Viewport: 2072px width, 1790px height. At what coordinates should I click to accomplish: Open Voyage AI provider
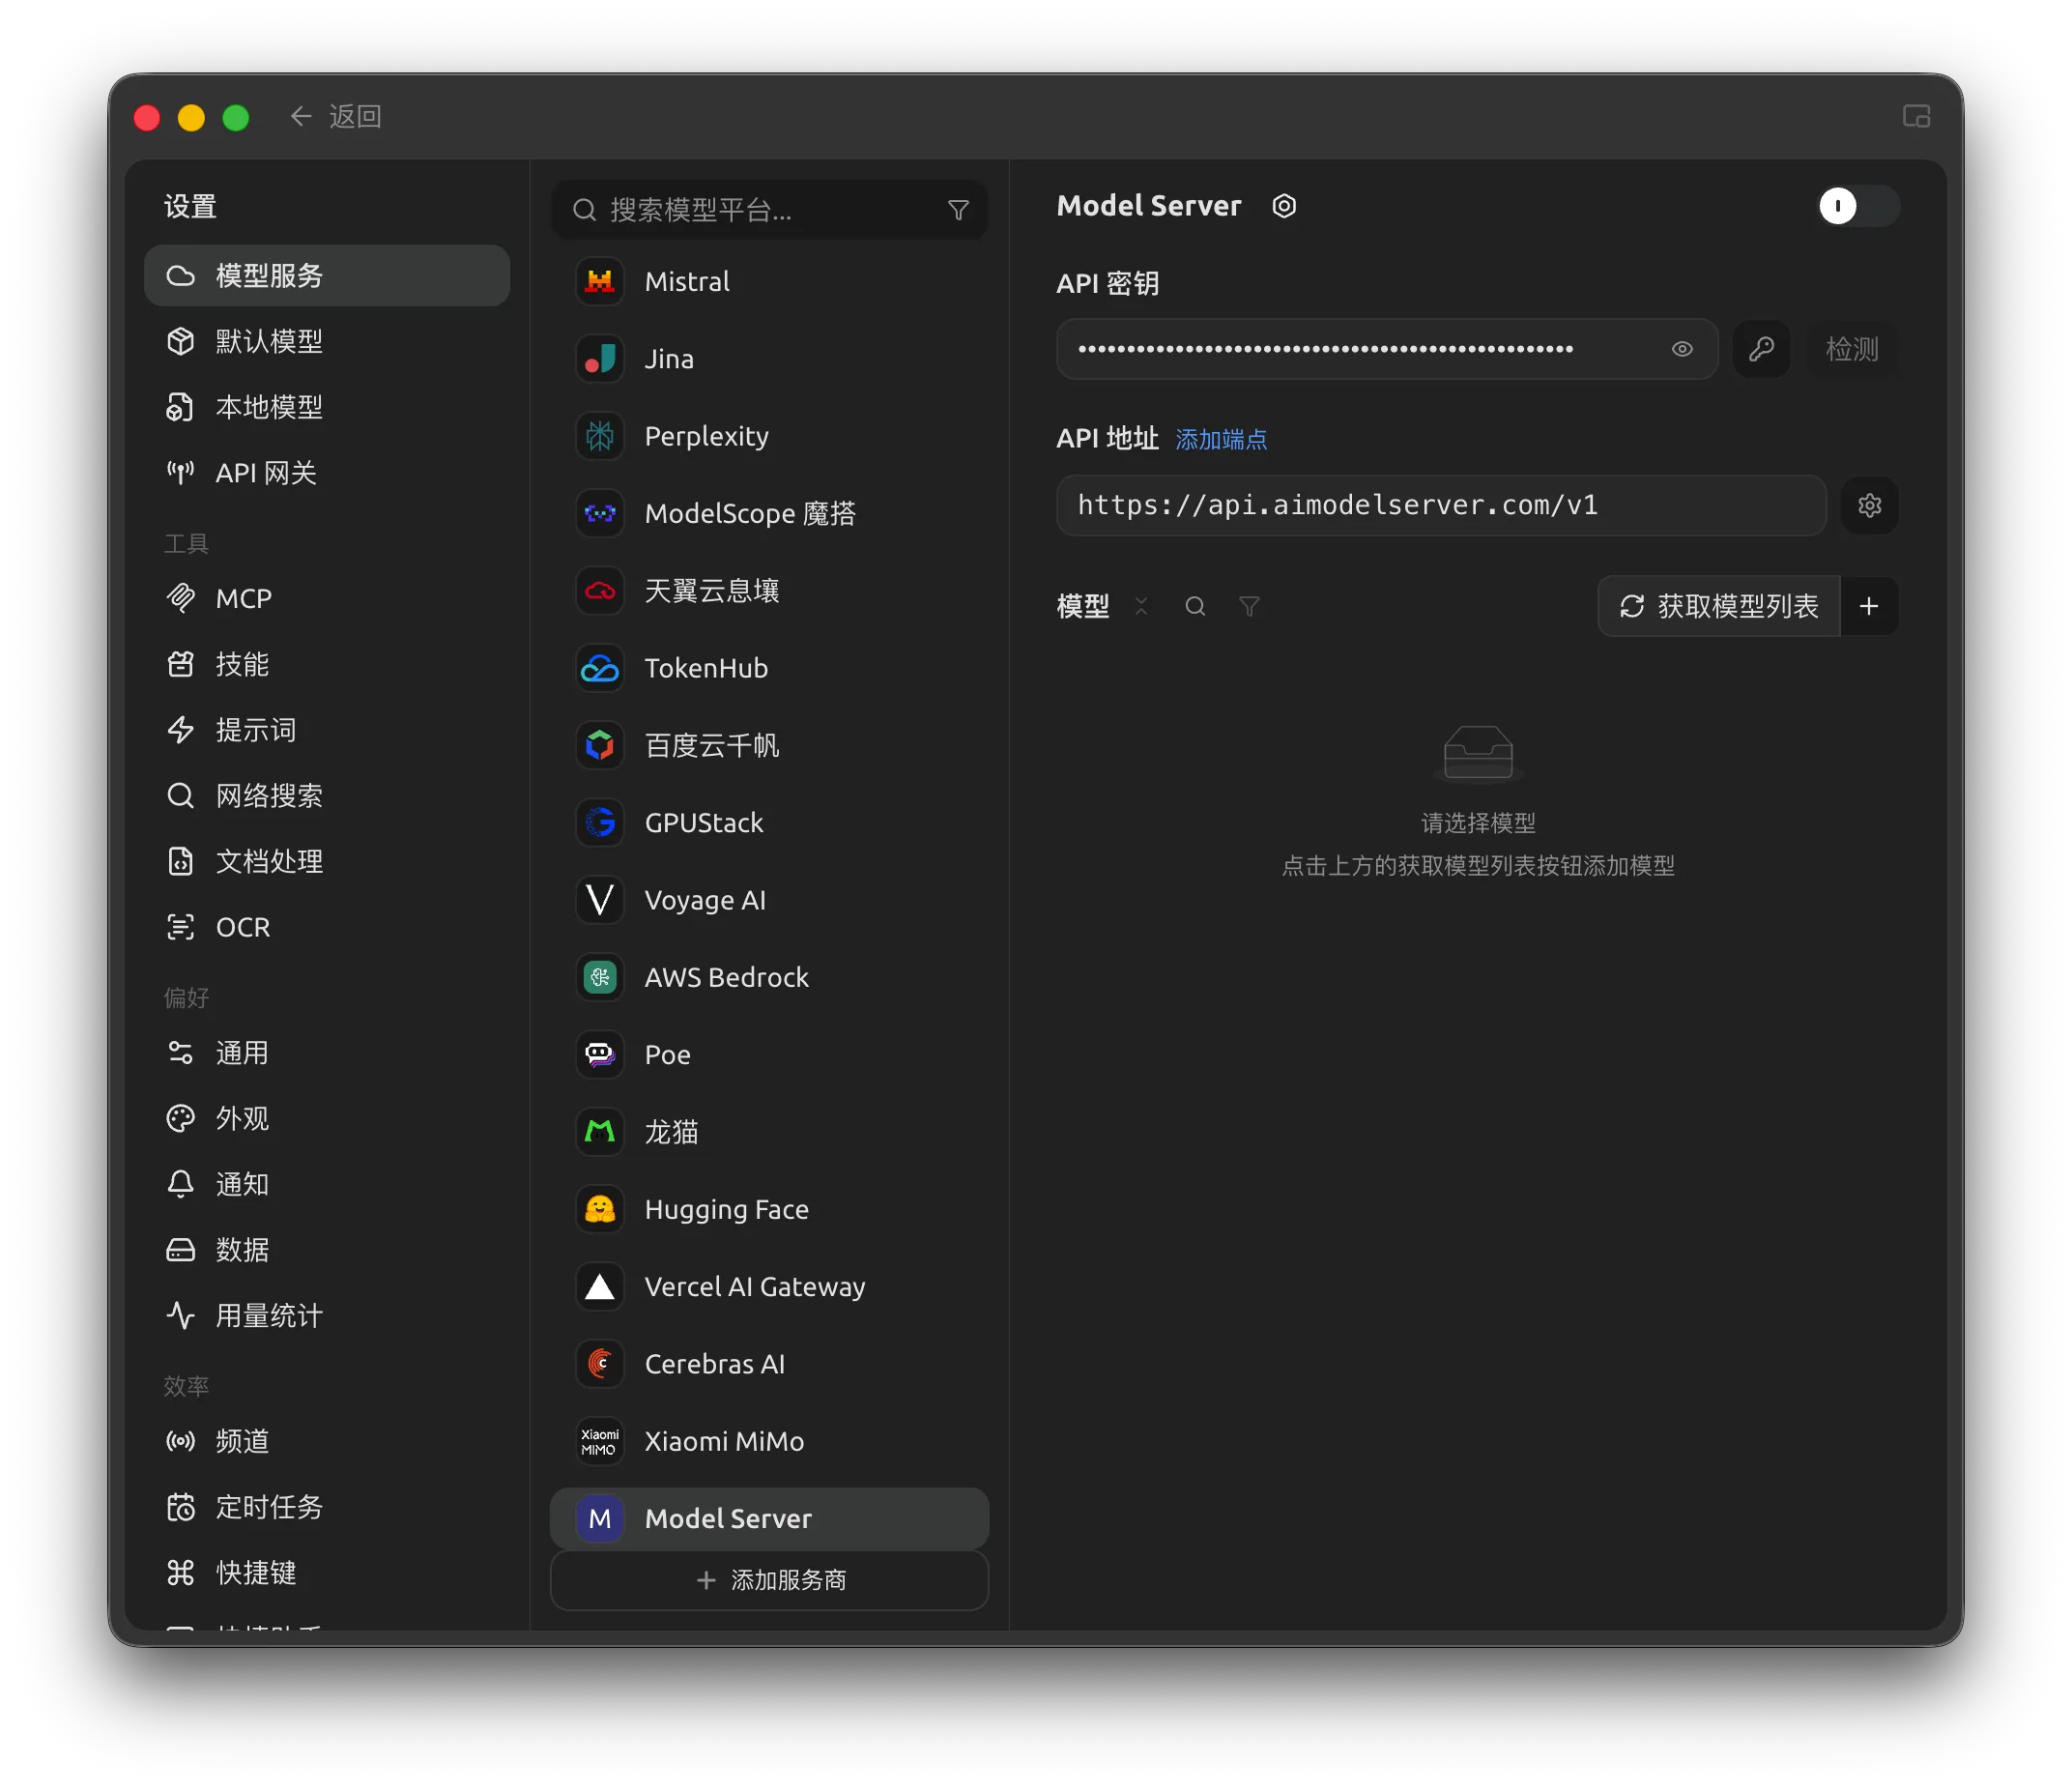pyautogui.click(x=769, y=900)
